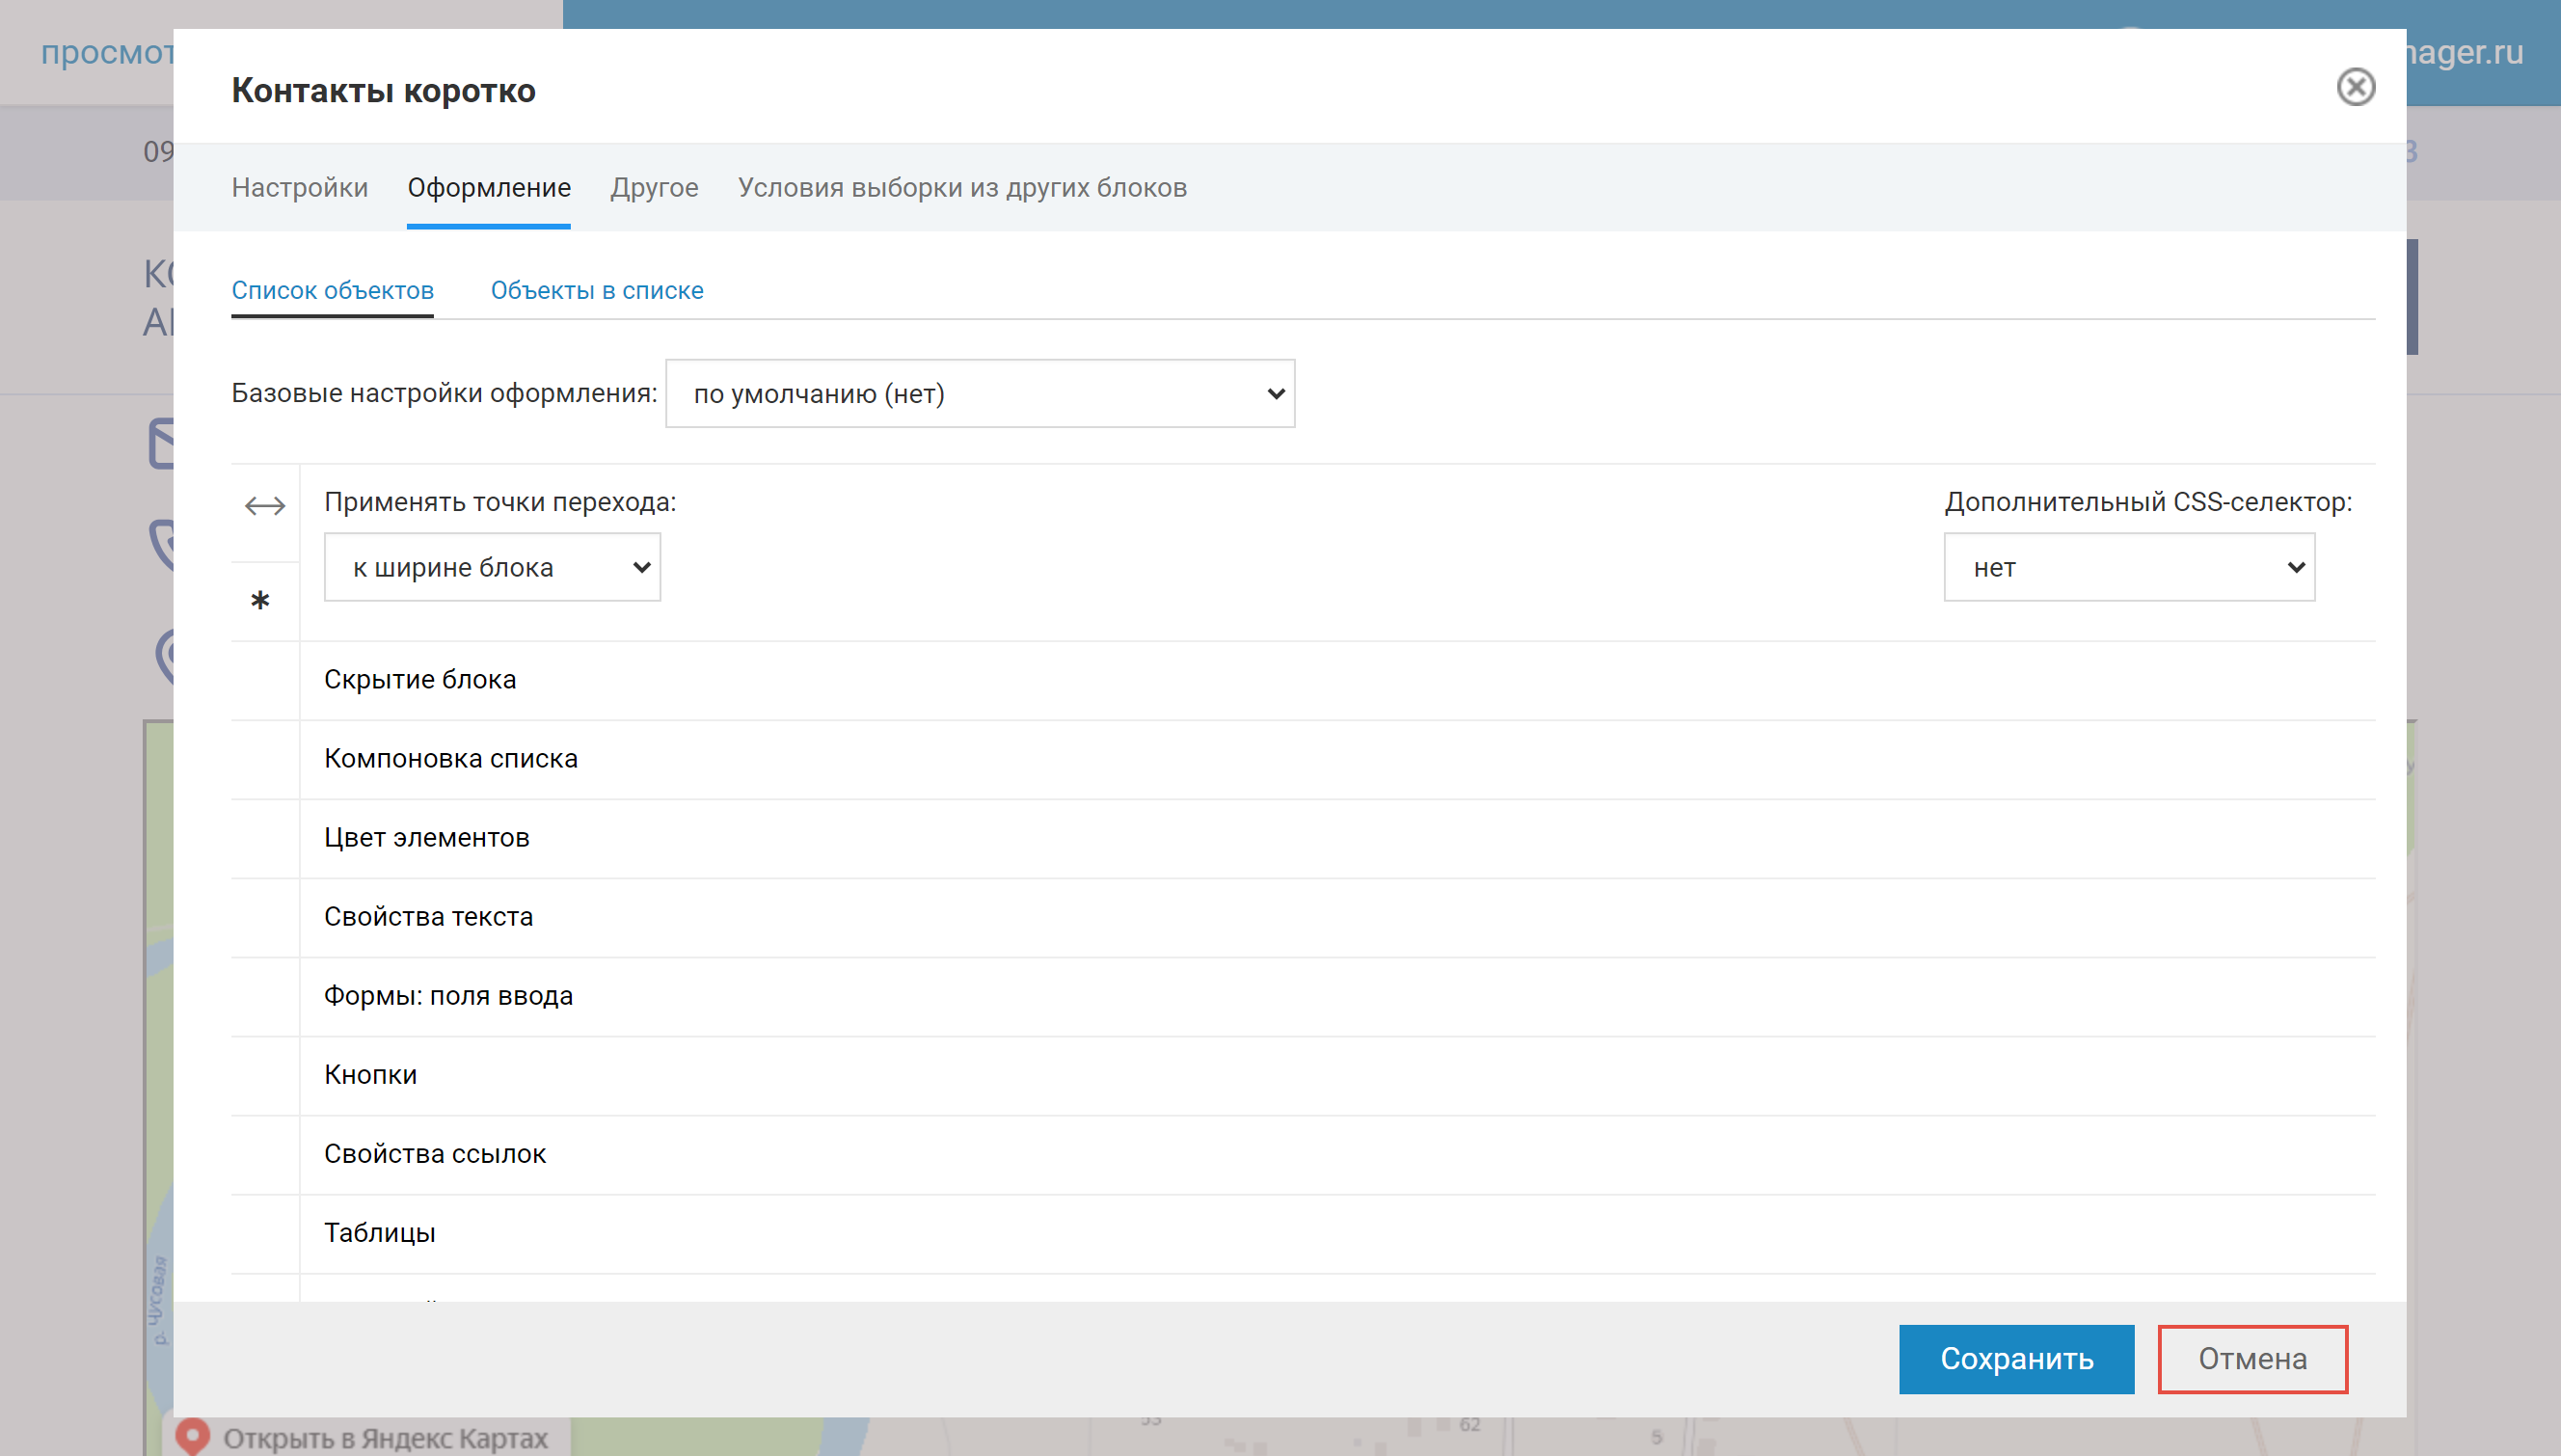The image size is (2561, 1456).
Task: Click the Отмена button
Action: point(2251,1359)
